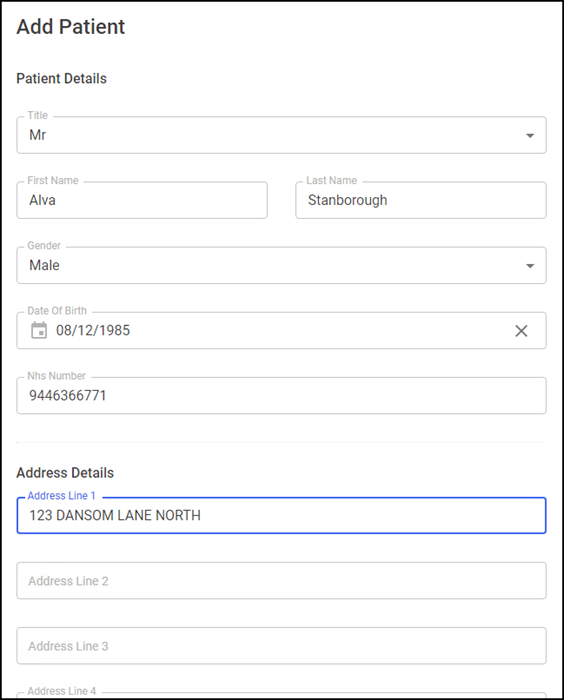The height and width of the screenshot is (700, 564).
Task: Click the Patient Details section heading
Action: click(x=62, y=79)
